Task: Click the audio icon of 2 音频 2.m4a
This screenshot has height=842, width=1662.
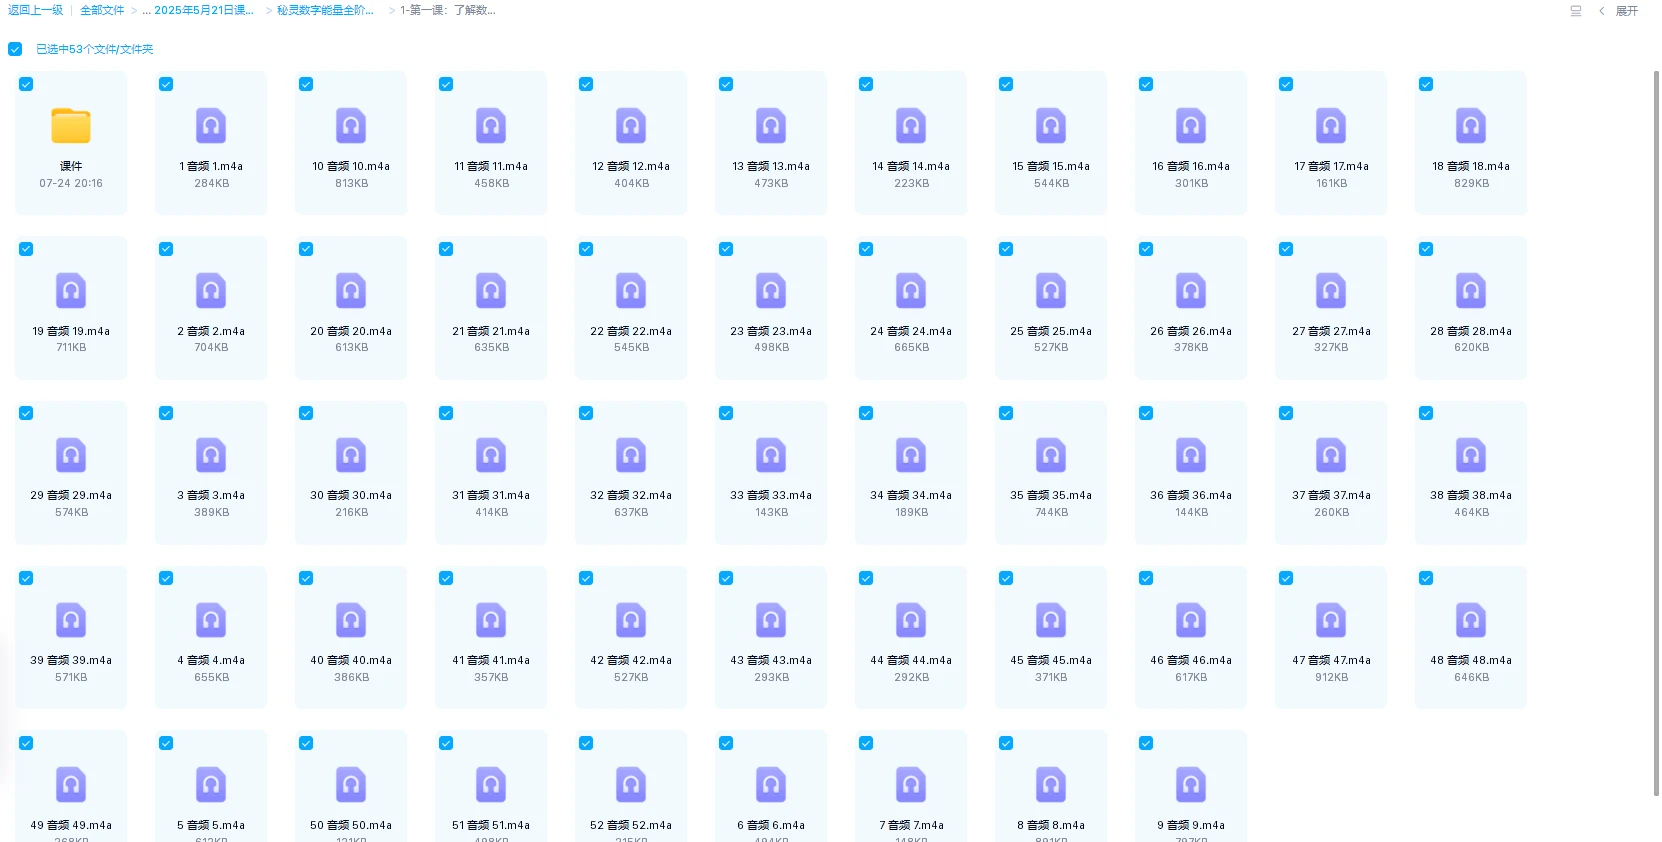Action: (211, 291)
